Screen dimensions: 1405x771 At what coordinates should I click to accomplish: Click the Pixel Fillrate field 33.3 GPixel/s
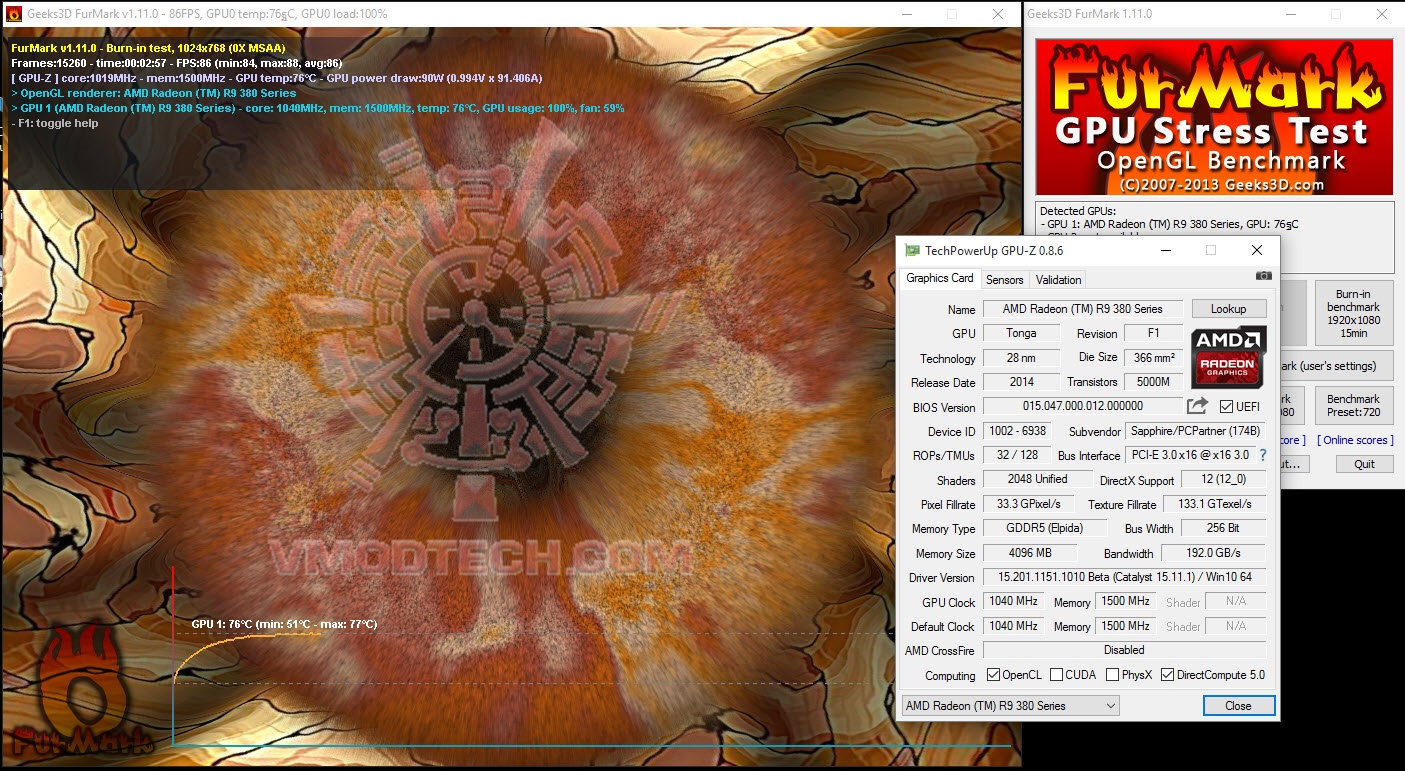pos(1029,504)
